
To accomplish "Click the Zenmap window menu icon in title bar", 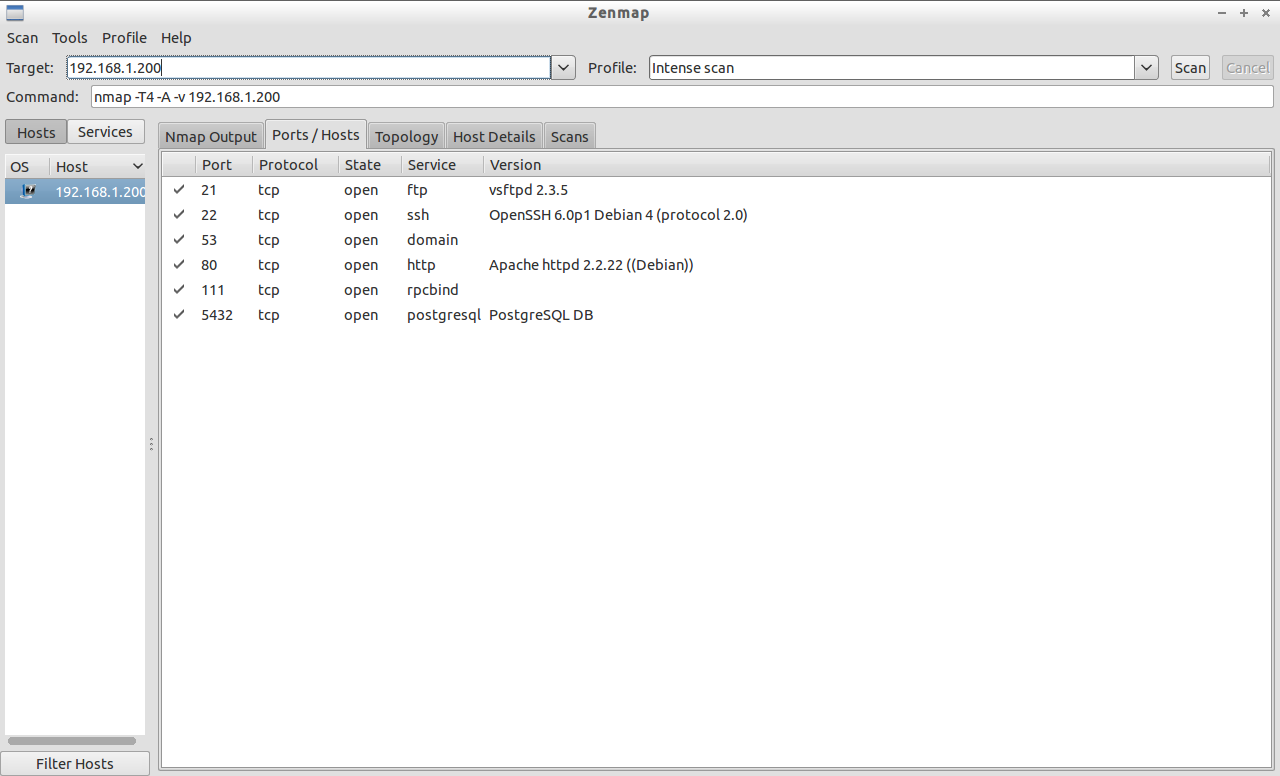I will click(15, 13).
